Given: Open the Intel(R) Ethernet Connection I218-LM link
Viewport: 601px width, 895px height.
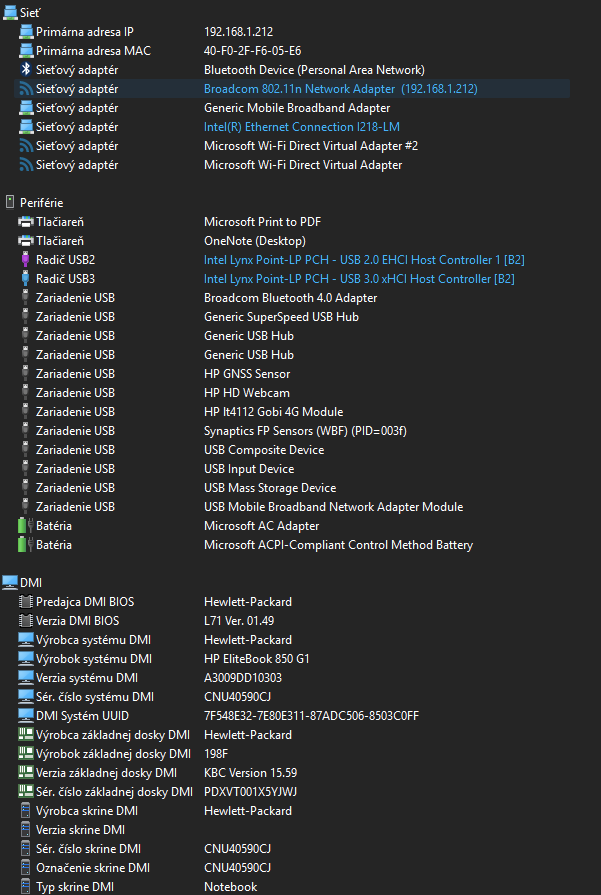Looking at the screenshot, I should (x=302, y=127).
